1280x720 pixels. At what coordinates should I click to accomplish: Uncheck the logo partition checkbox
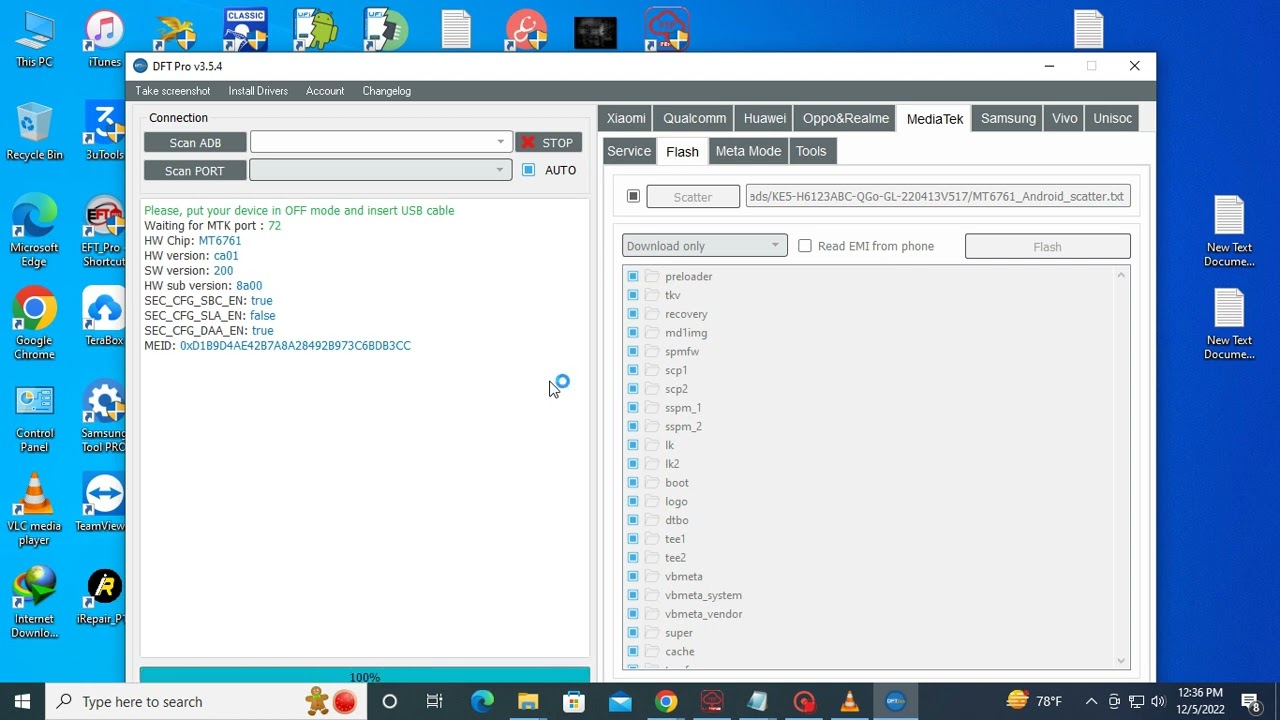[633, 501]
